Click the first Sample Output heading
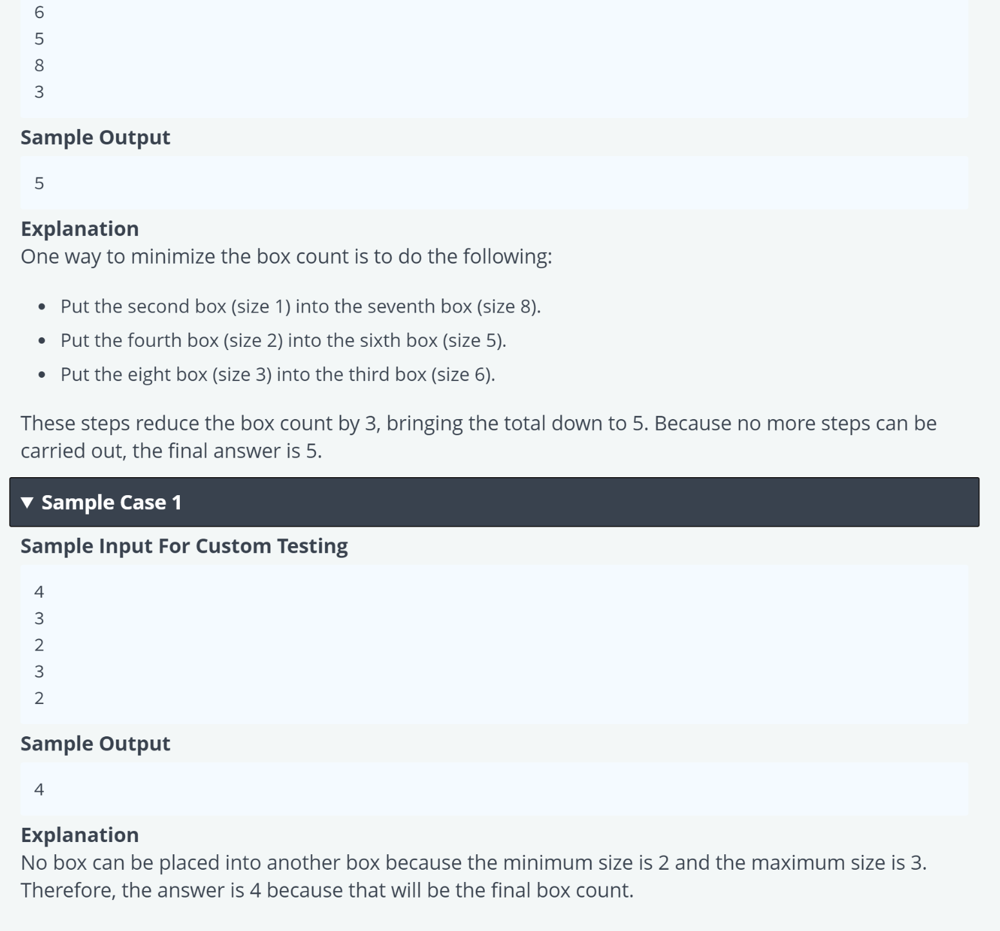Viewport: 1000px width, 931px height. click(x=96, y=138)
